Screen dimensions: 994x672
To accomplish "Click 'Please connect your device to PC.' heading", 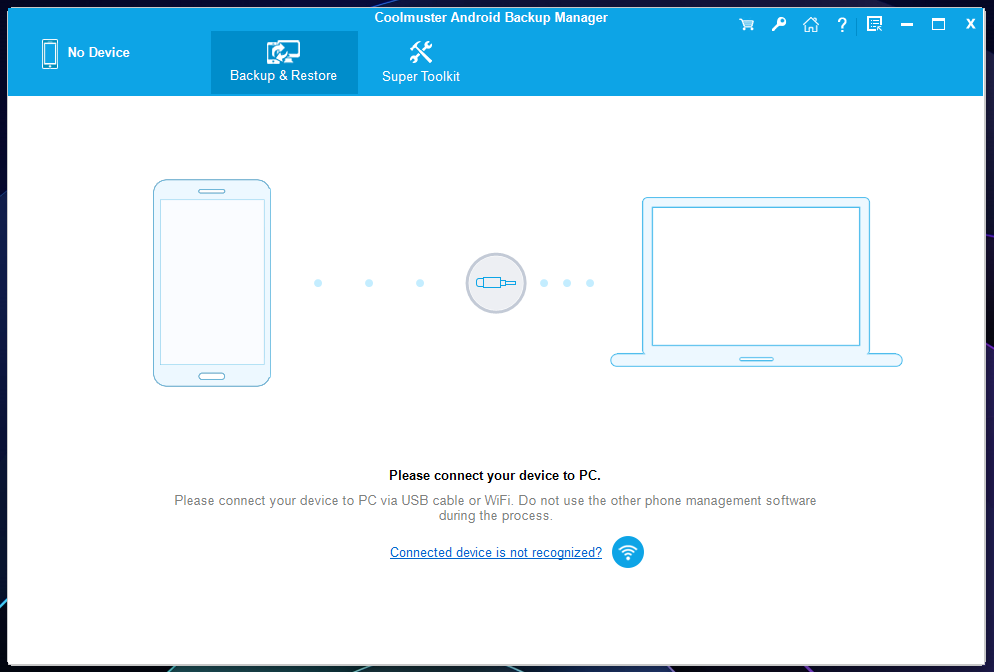I will pyautogui.click(x=495, y=475).
